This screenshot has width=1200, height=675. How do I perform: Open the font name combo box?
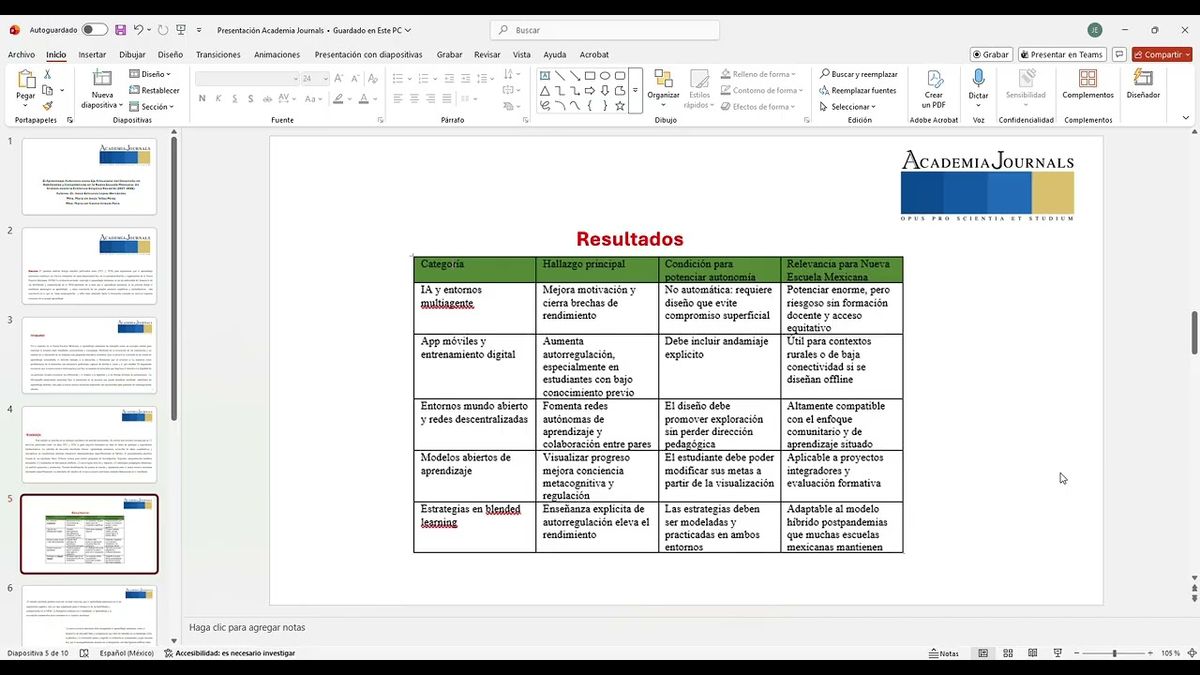247,78
